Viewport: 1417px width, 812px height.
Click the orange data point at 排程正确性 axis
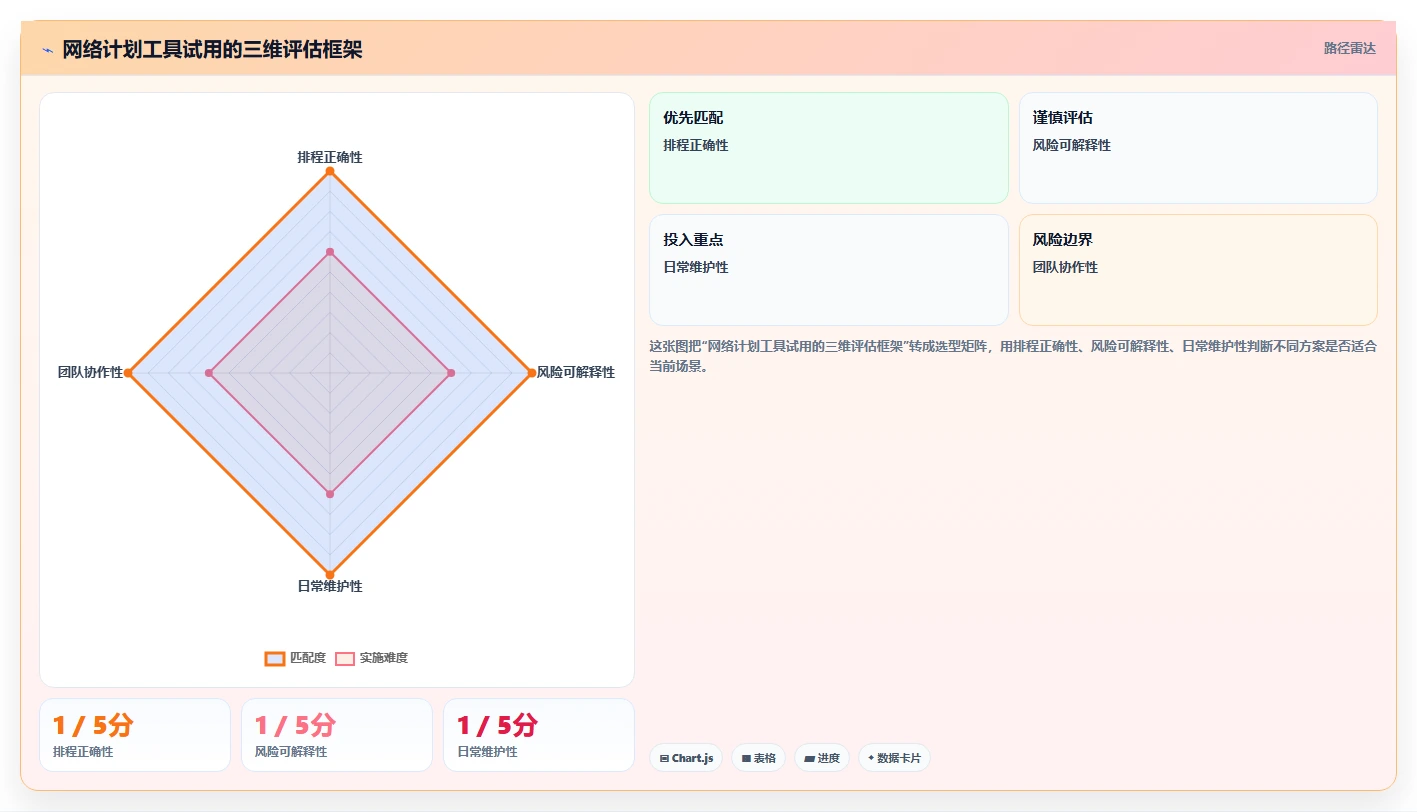click(x=330, y=172)
